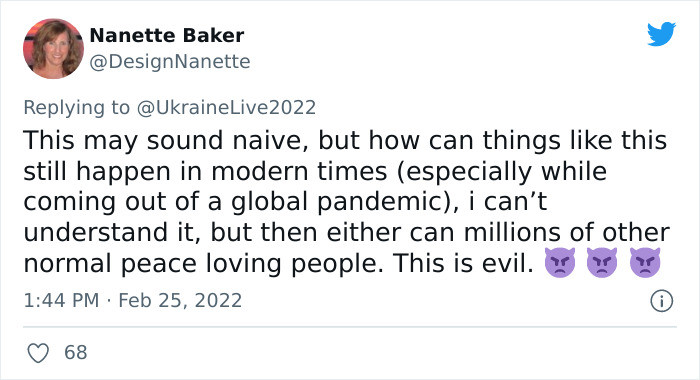
Task: Click the 'Replying to' label
Action: point(76,108)
